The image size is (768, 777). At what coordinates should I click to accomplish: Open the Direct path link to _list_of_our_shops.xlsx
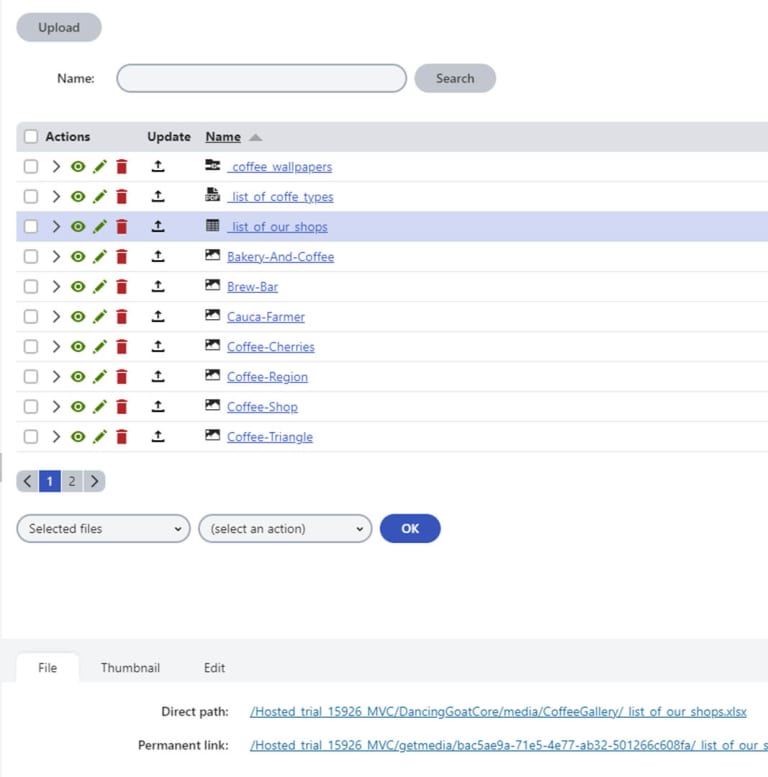pyautogui.click(x=498, y=712)
